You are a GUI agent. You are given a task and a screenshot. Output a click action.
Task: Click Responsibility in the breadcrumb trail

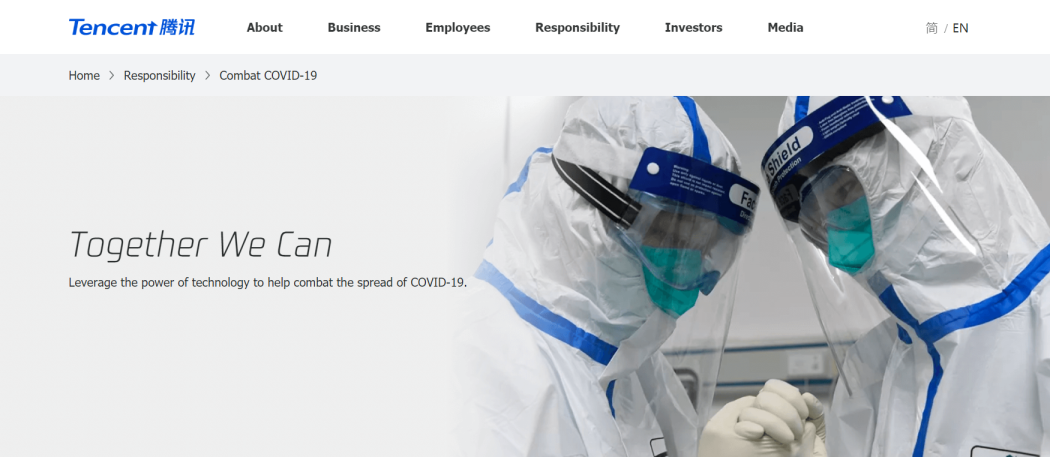click(159, 76)
